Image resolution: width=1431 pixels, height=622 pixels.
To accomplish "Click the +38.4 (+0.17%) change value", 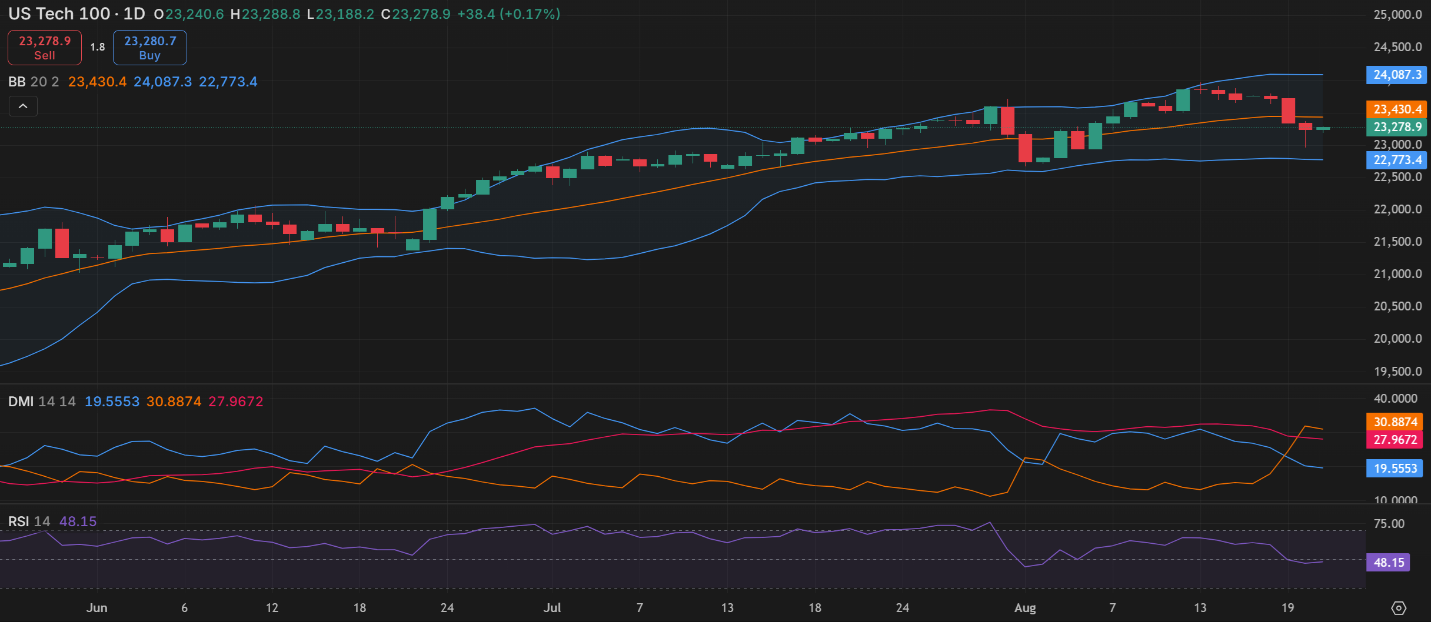I will coord(508,14).
